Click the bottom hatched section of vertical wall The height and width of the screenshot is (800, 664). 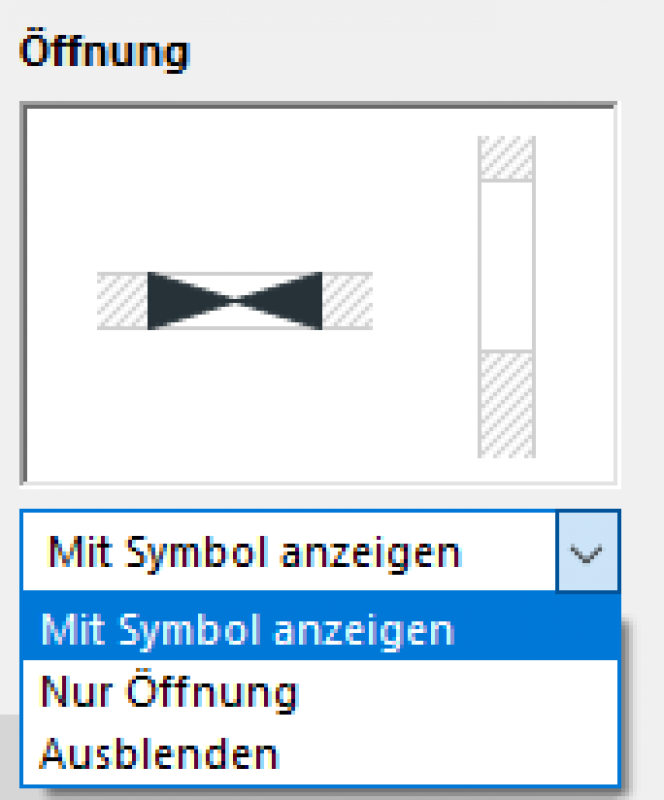coord(506,403)
